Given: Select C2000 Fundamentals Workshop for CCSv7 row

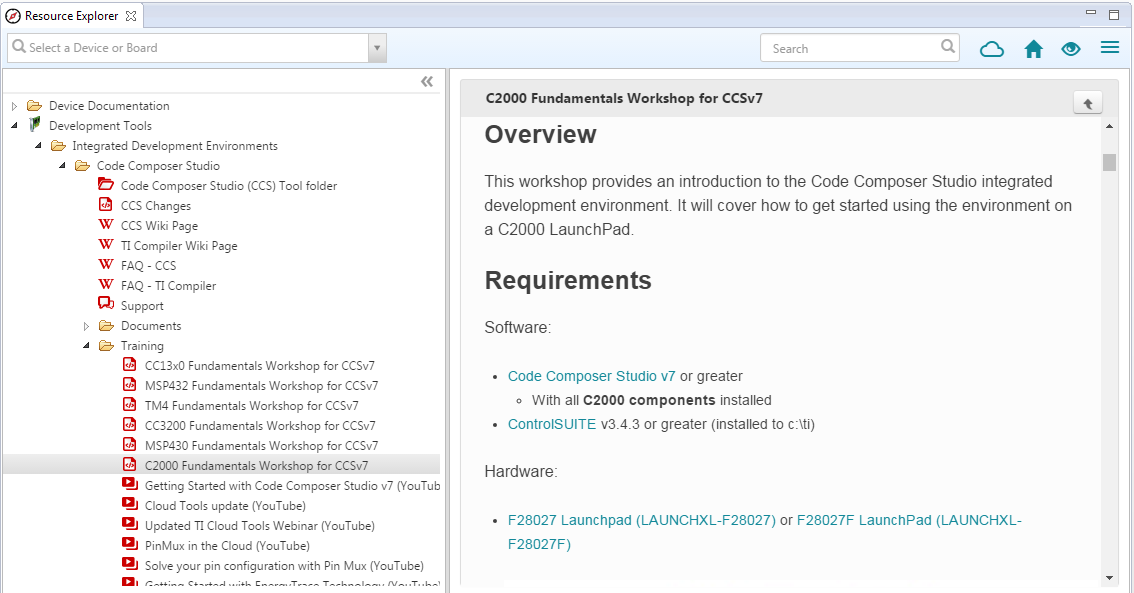Looking at the screenshot, I should point(221,465).
